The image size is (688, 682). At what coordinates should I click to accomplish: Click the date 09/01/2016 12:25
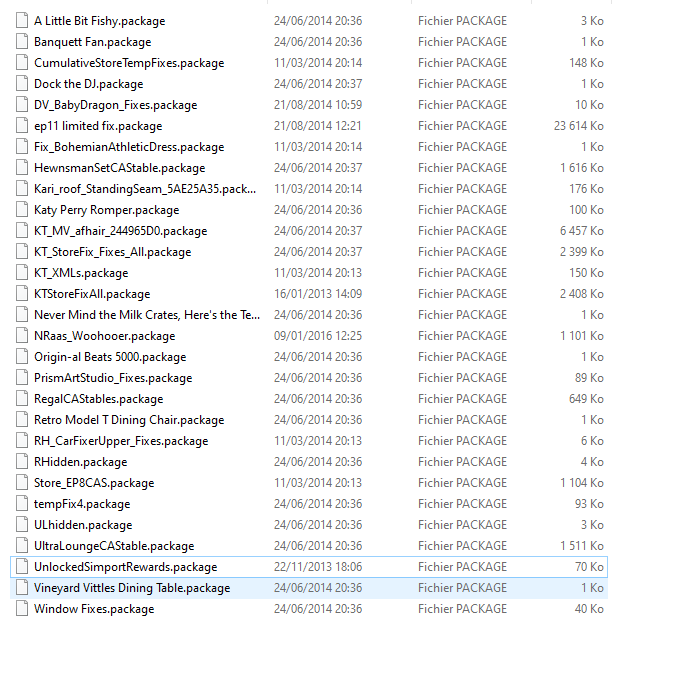click(318, 336)
